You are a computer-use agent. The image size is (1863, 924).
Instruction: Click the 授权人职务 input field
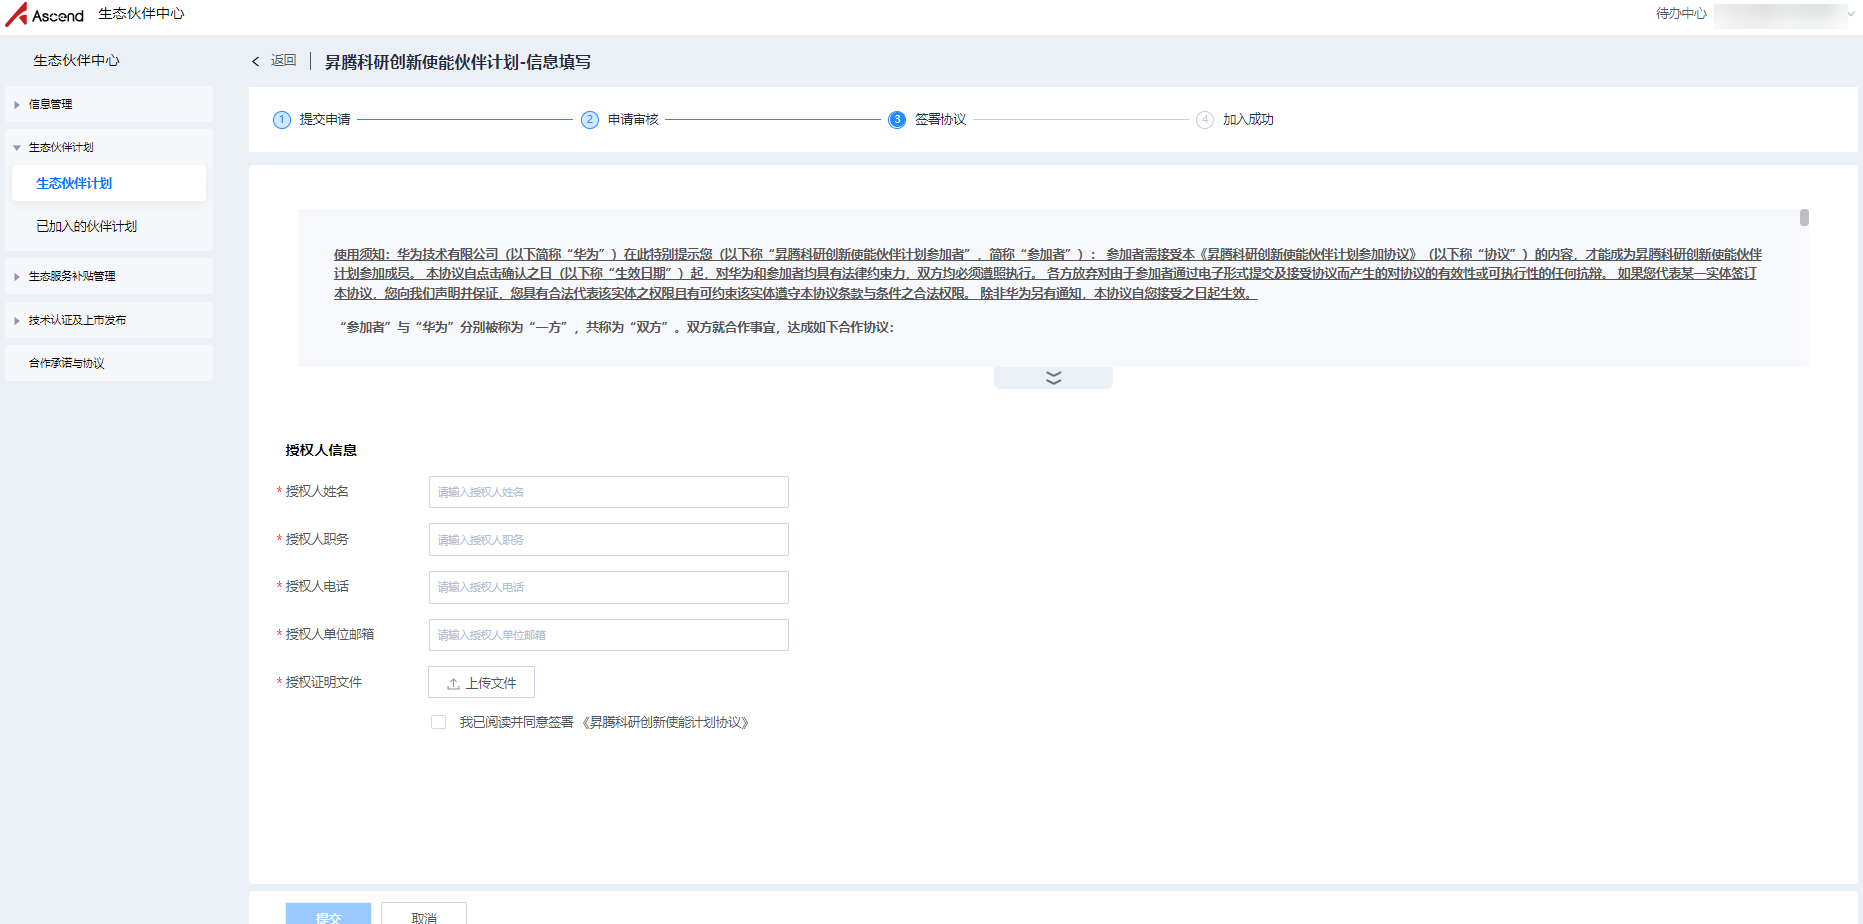[608, 540]
